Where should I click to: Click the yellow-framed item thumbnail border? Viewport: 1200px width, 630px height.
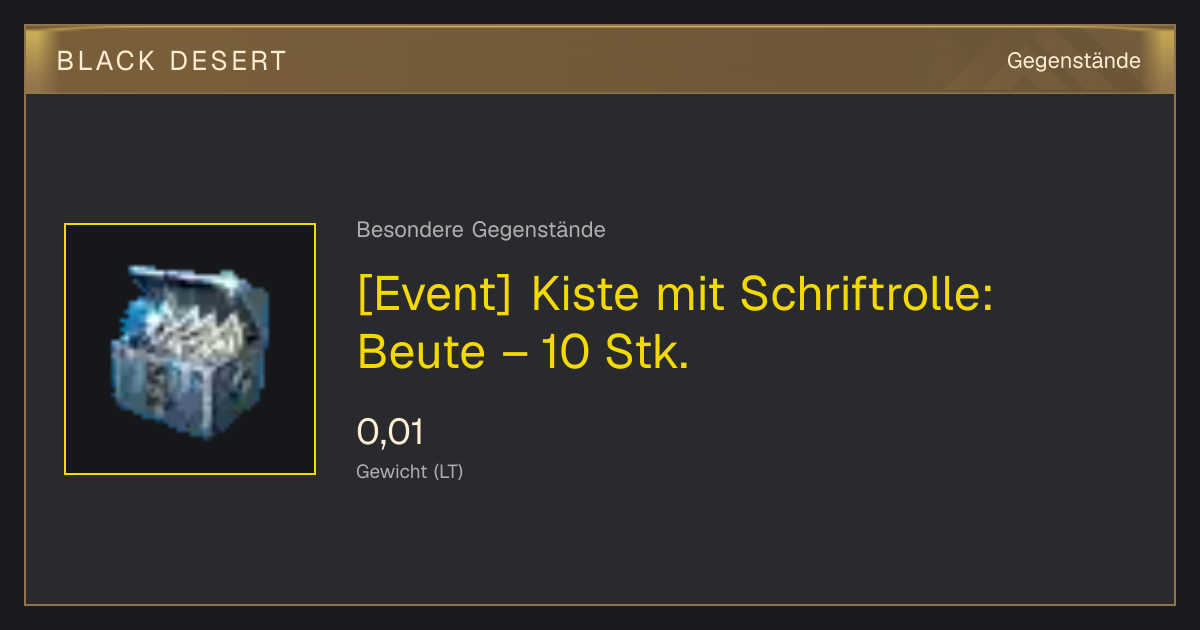point(190,349)
